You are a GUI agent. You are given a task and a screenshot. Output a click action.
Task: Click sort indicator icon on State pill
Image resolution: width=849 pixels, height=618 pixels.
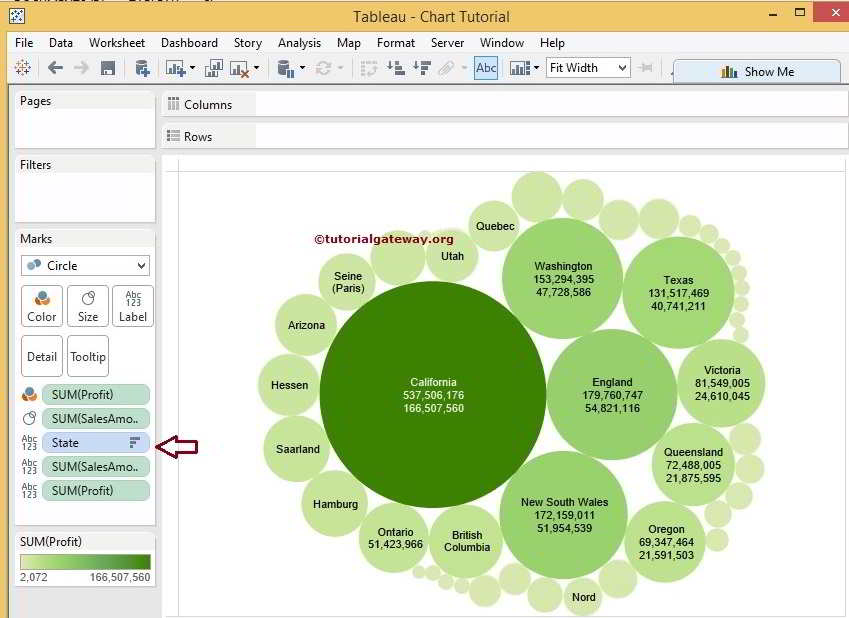point(135,442)
